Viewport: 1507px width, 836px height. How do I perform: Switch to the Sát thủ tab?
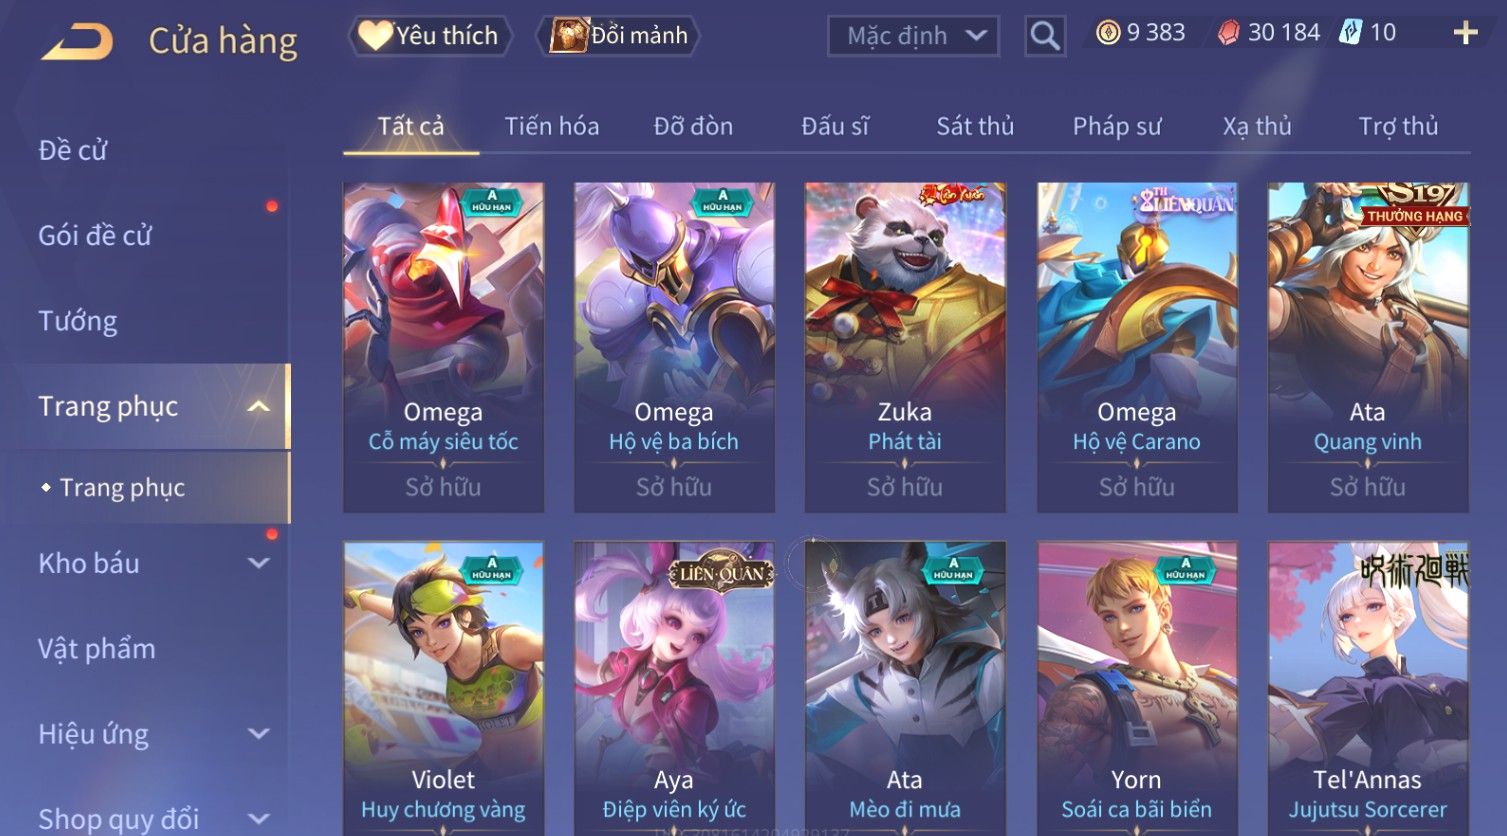(975, 126)
